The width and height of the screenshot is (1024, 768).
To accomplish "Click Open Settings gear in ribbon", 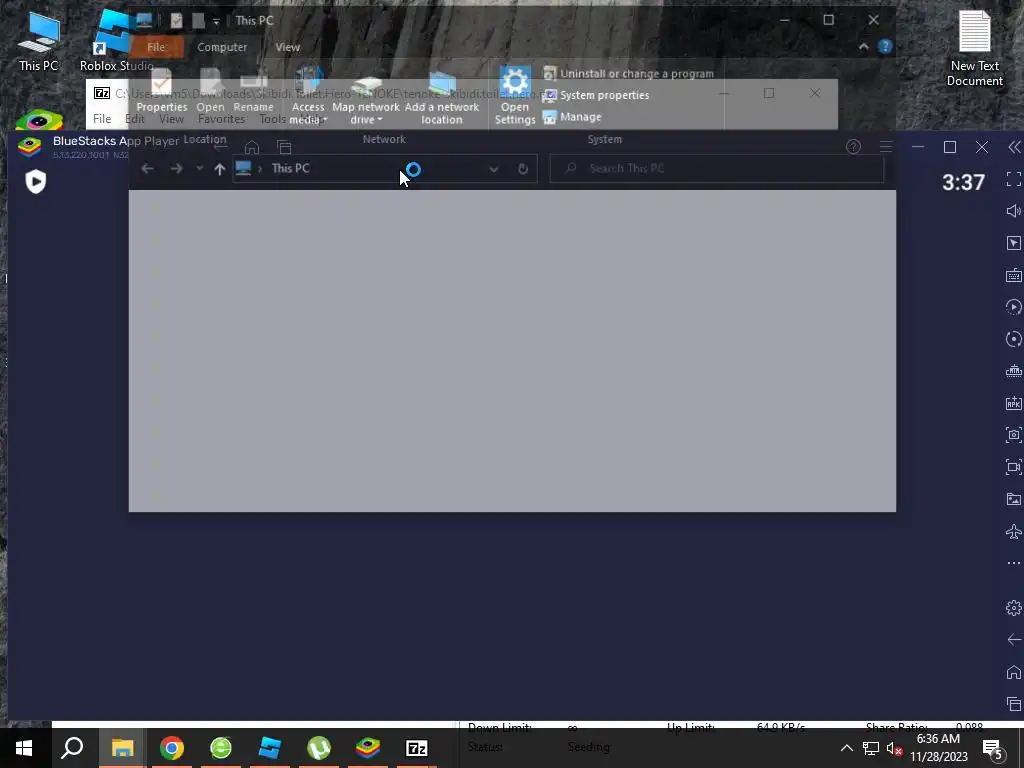I will tap(515, 96).
